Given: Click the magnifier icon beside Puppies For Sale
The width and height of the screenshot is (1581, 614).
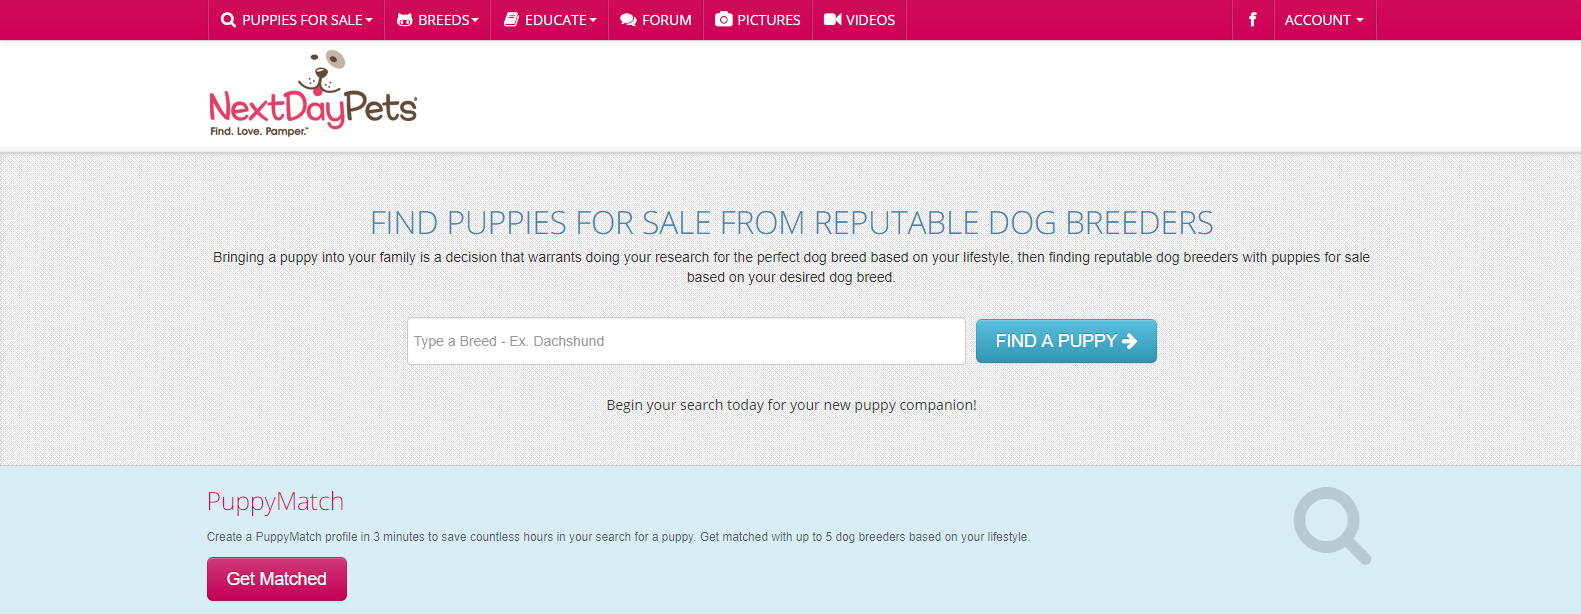Looking at the screenshot, I should coord(229,20).
